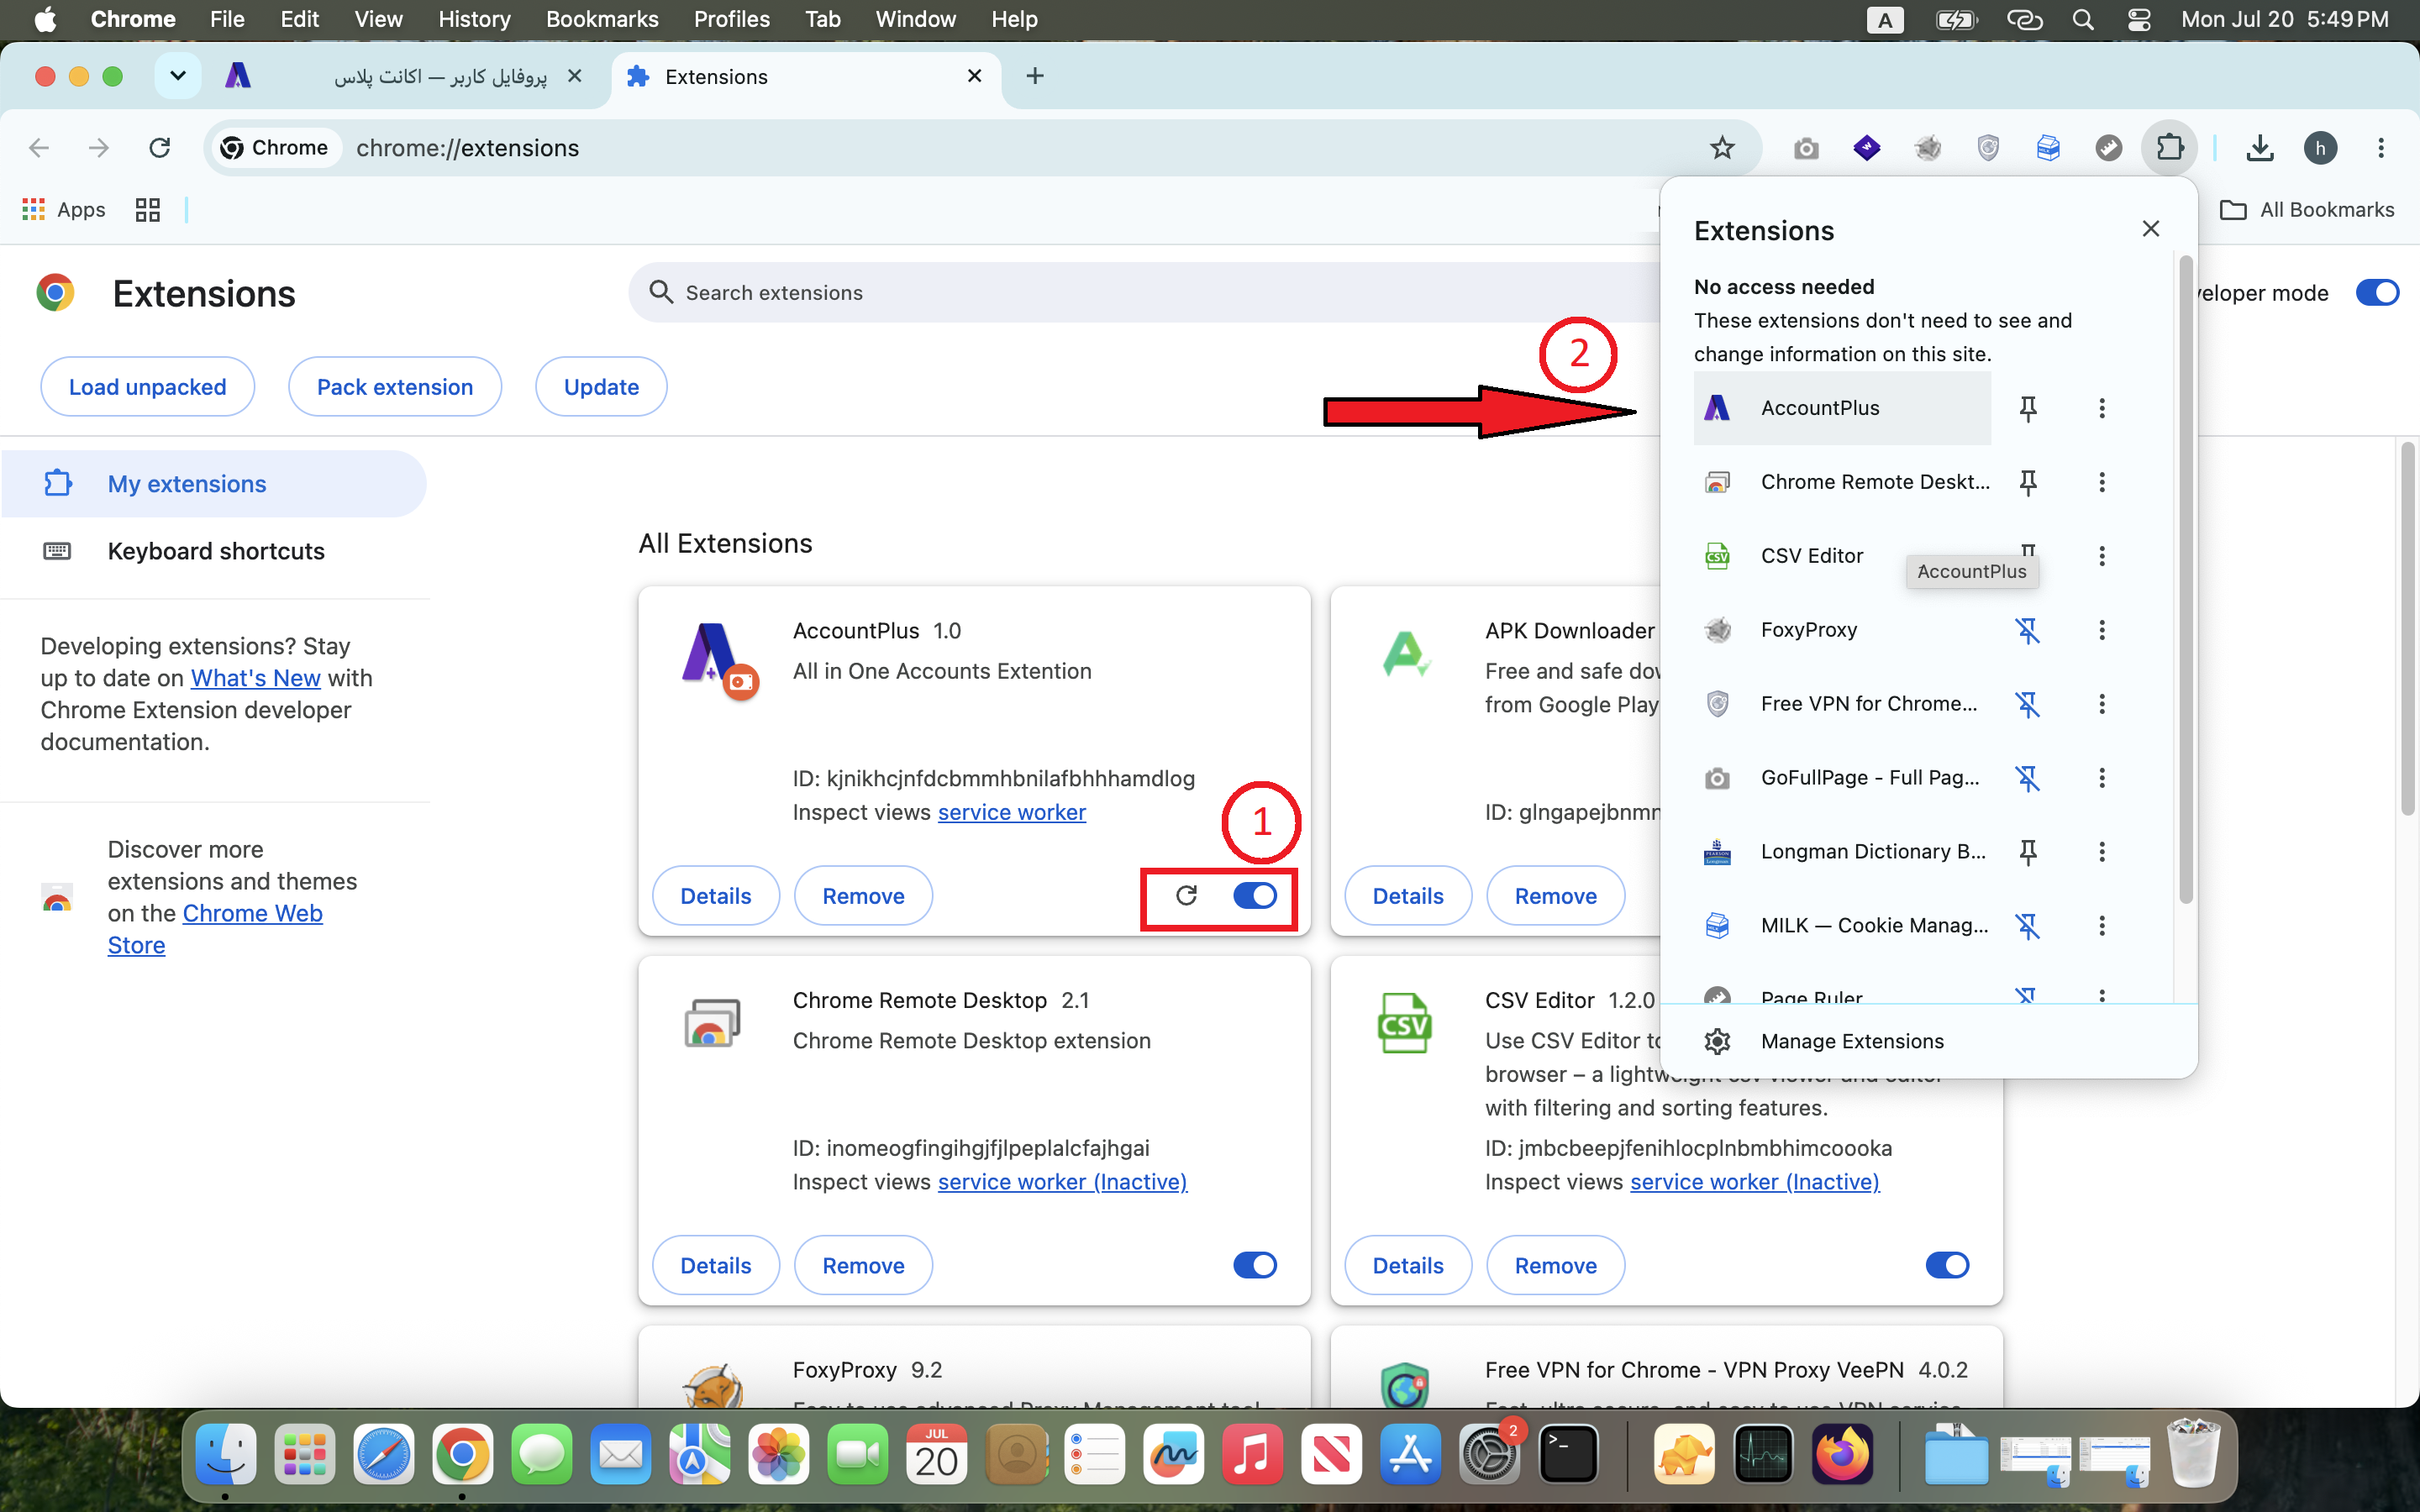Open more options for FoxyProxy

2102,630
